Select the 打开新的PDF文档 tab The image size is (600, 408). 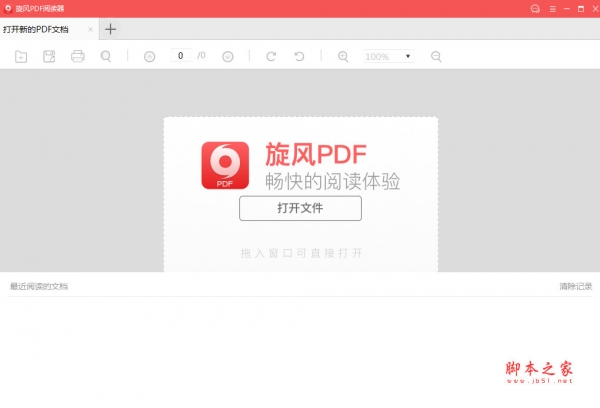(49, 29)
